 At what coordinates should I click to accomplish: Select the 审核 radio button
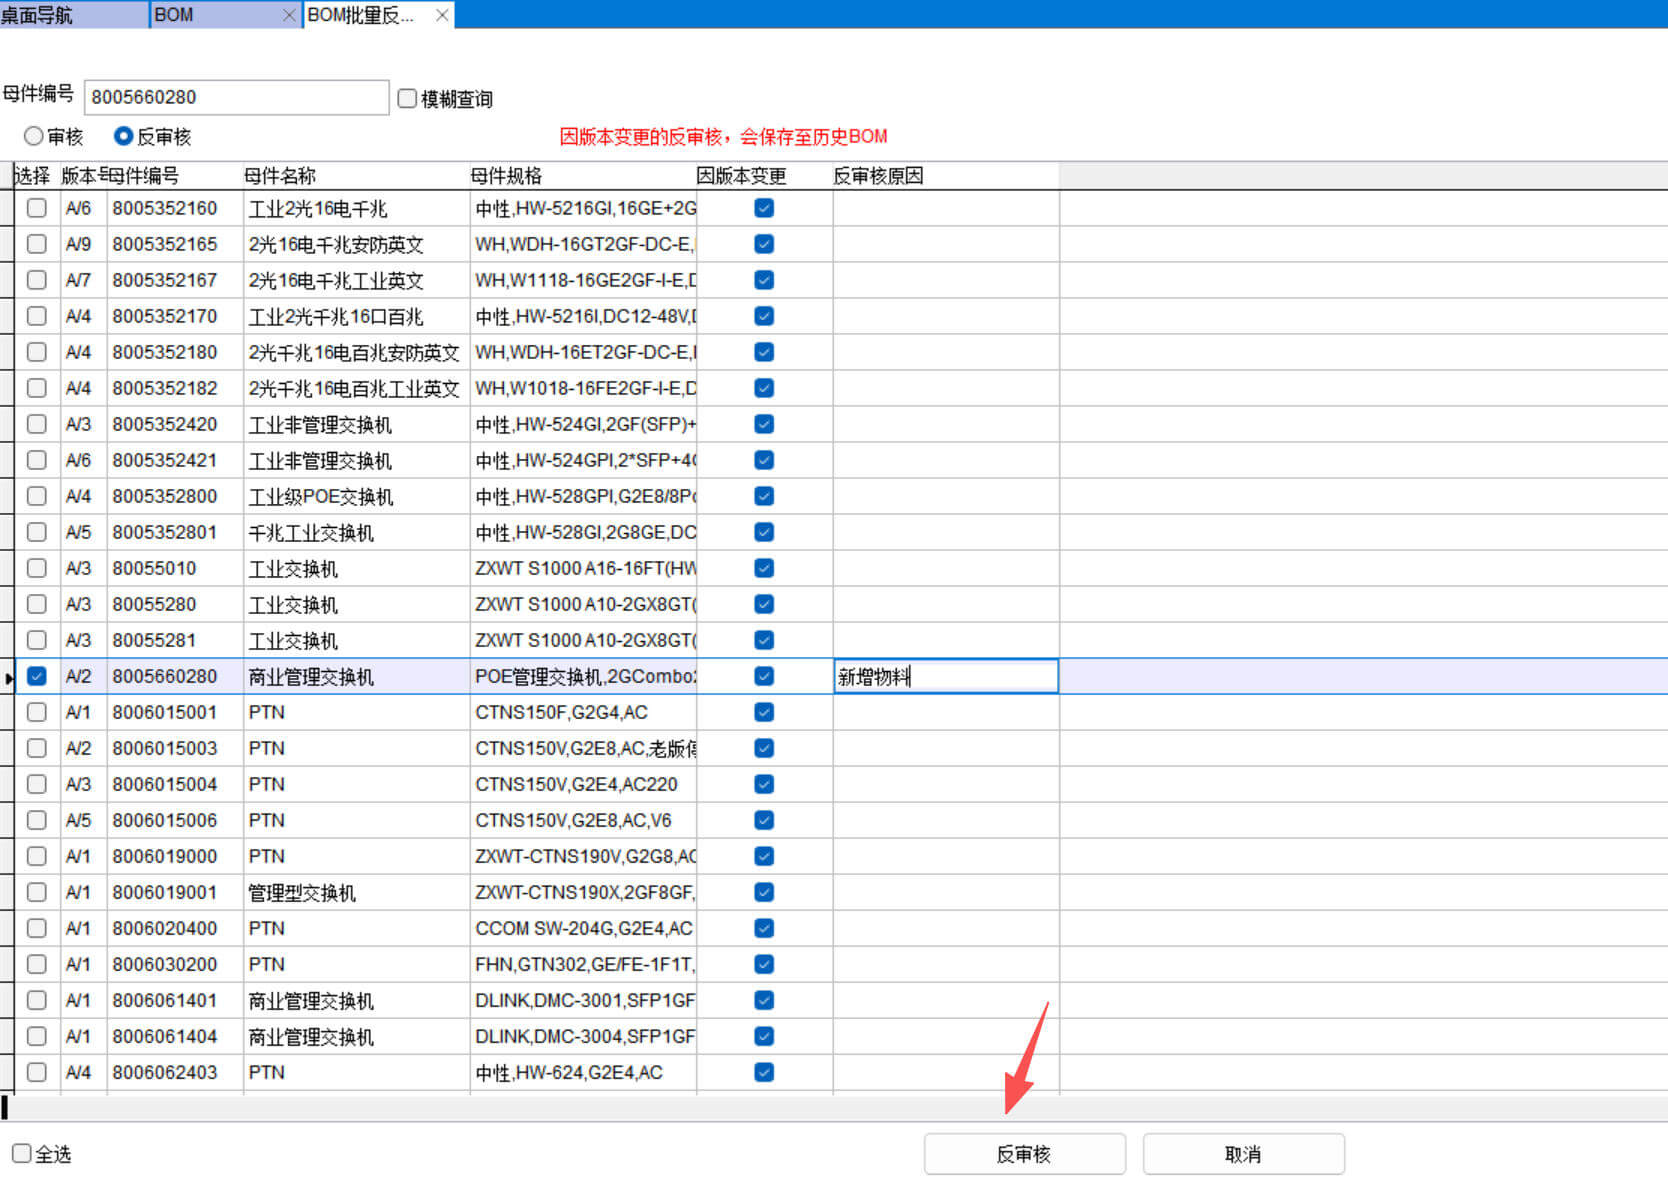(34, 136)
